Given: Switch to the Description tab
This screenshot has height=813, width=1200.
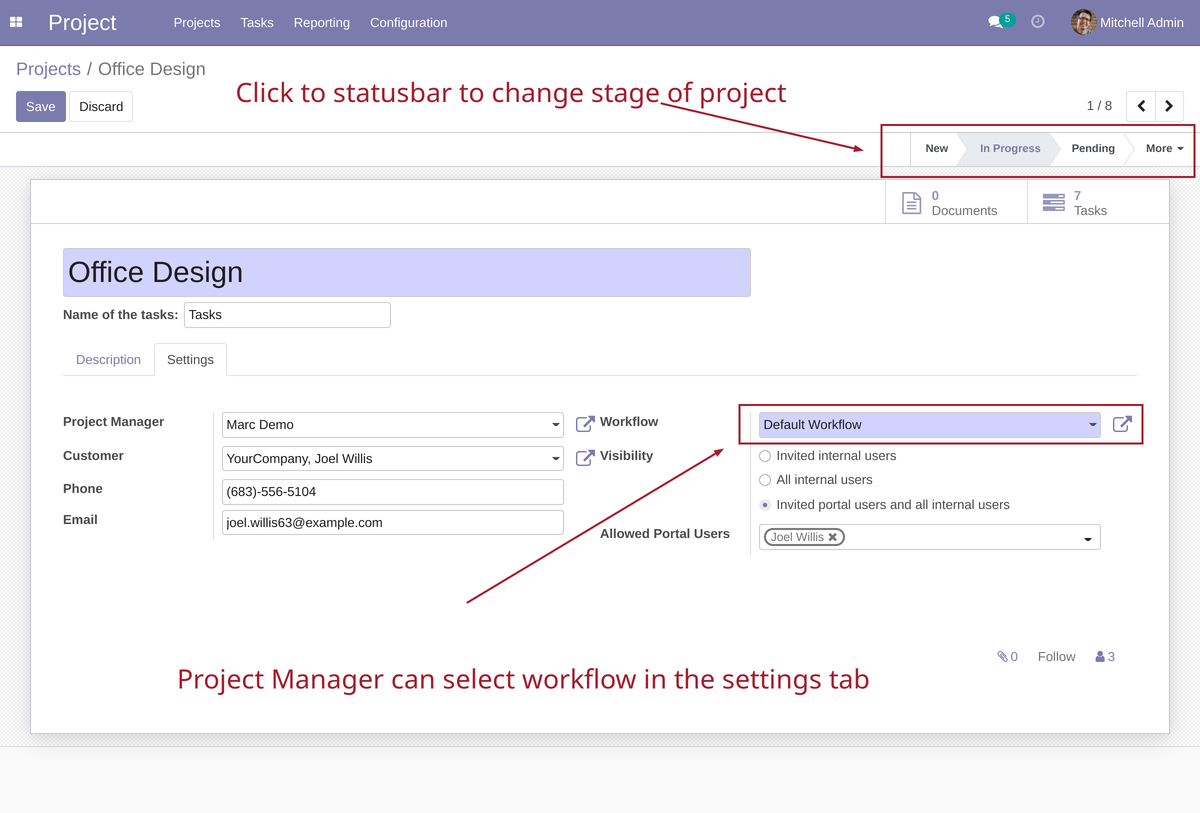Looking at the screenshot, I should pyautogui.click(x=108, y=359).
